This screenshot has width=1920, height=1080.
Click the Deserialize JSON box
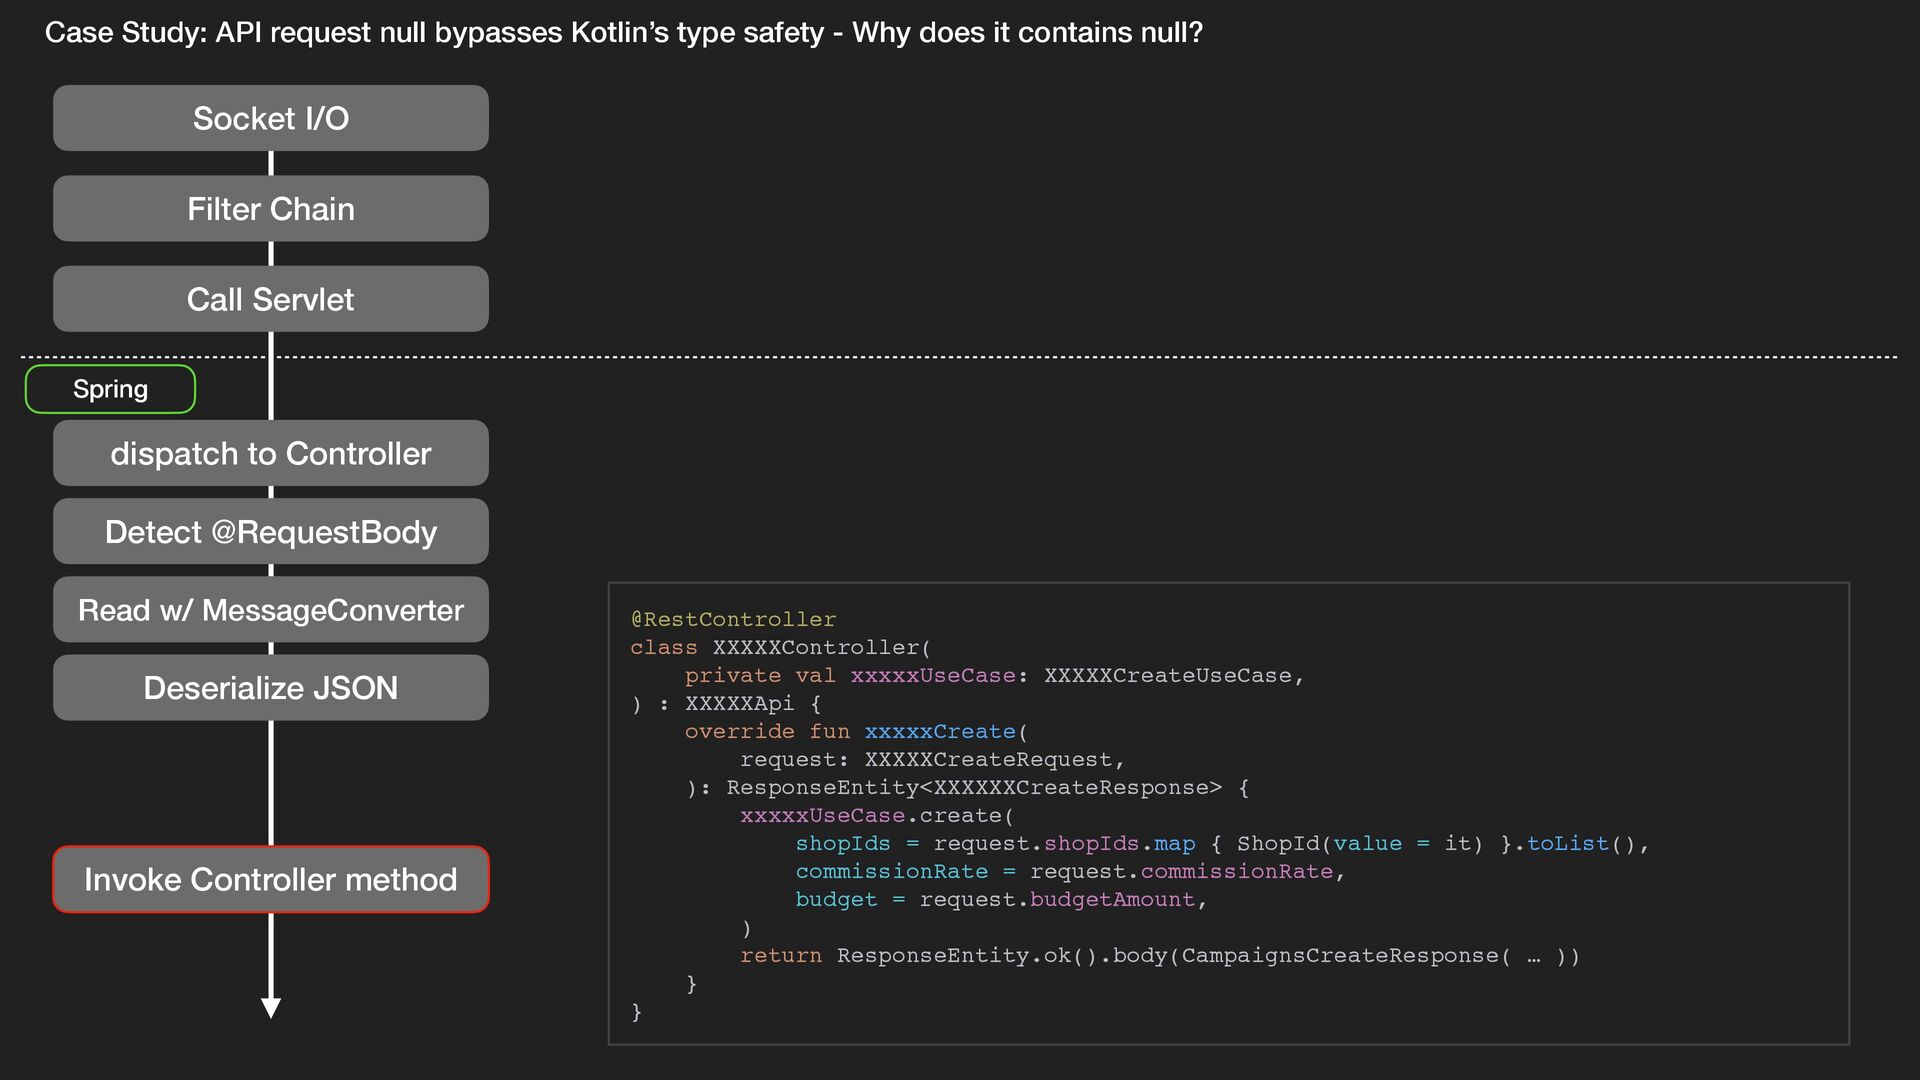tap(270, 688)
